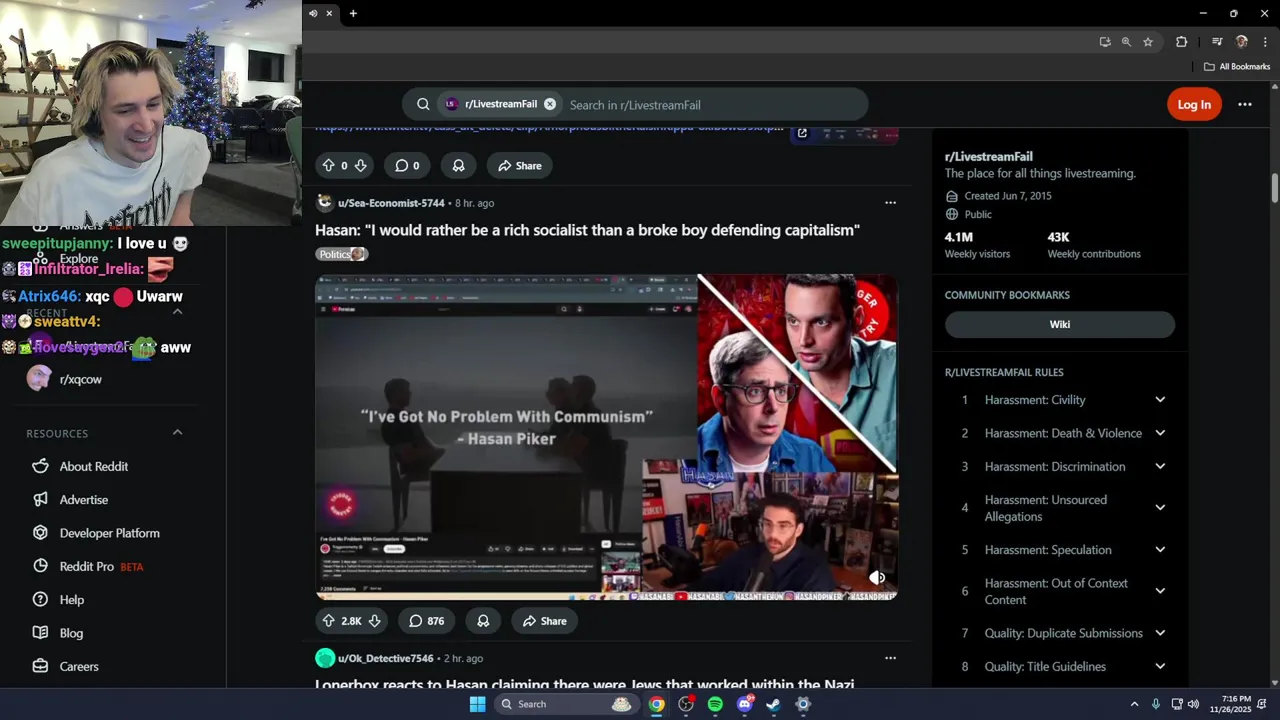Open Steam from the taskbar
Screen dimensions: 1280x720
click(x=773, y=704)
